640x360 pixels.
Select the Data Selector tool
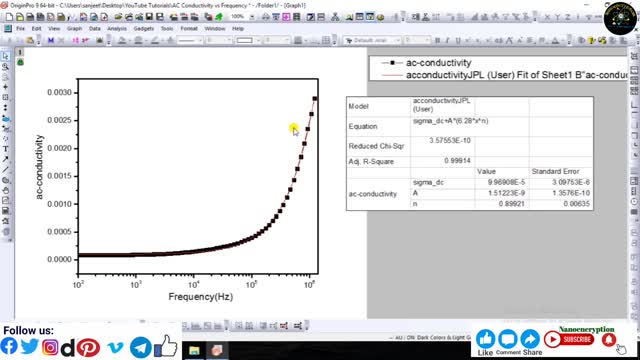6,108
